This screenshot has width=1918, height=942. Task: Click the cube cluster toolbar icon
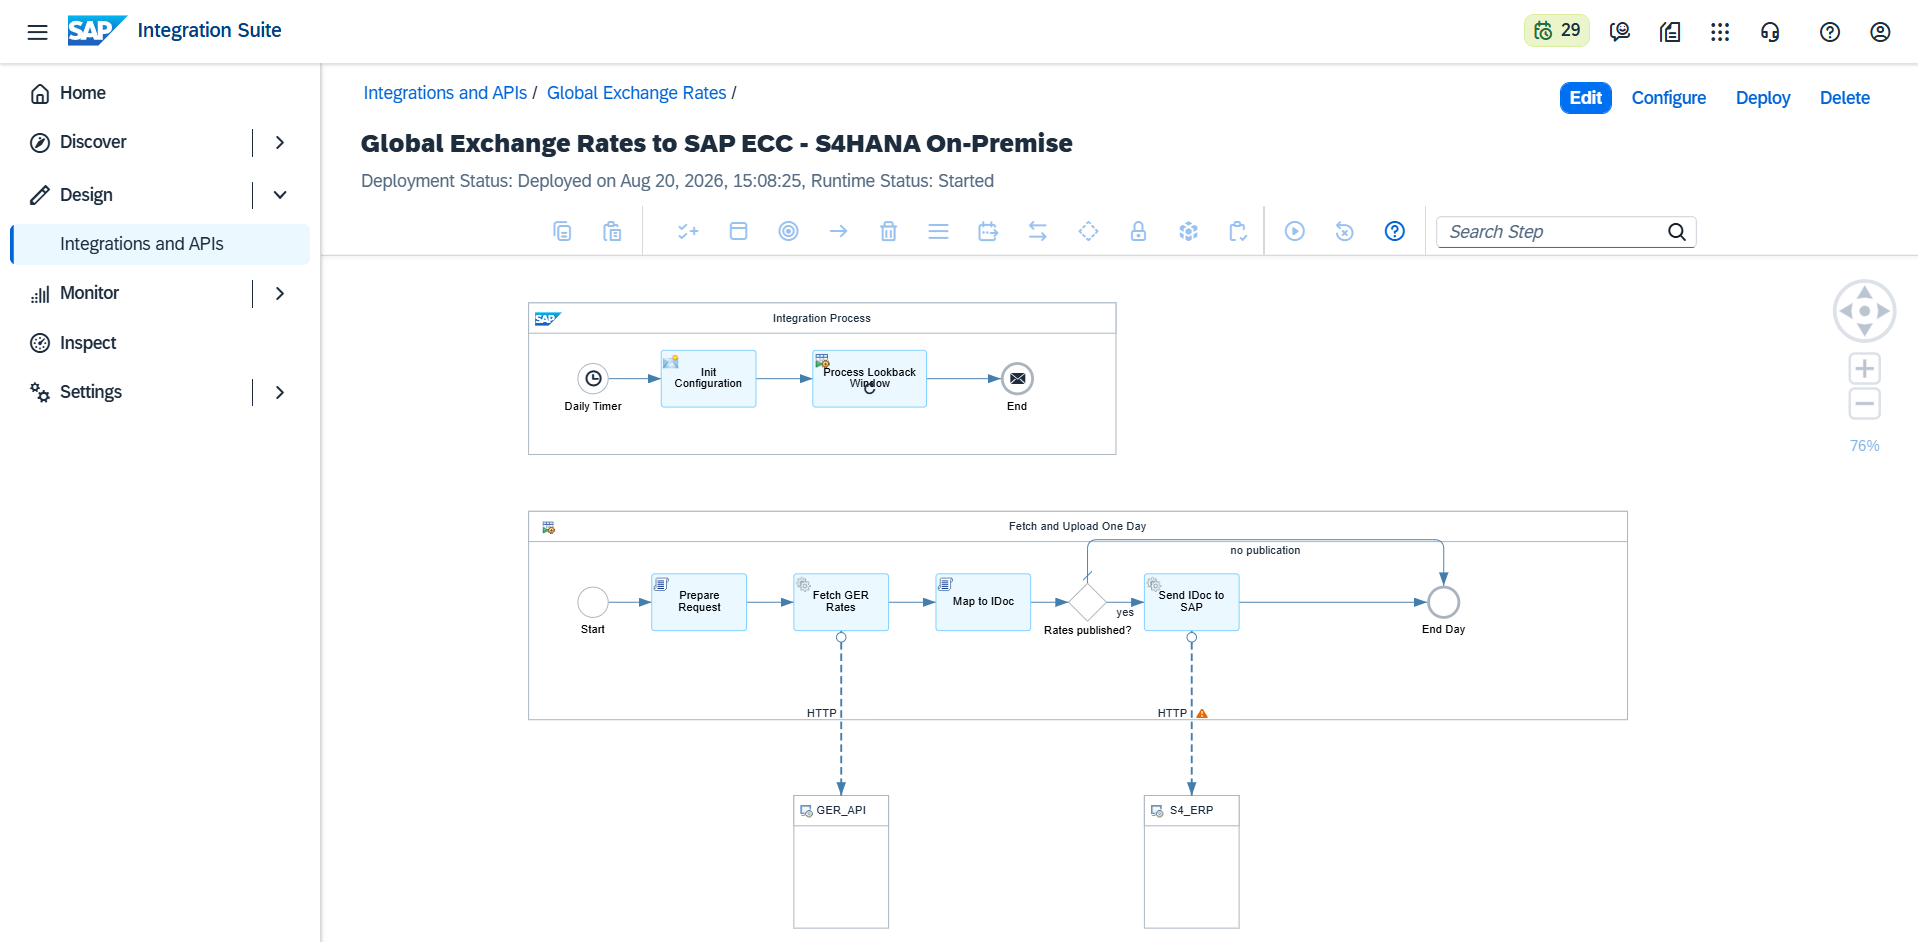(x=1188, y=231)
